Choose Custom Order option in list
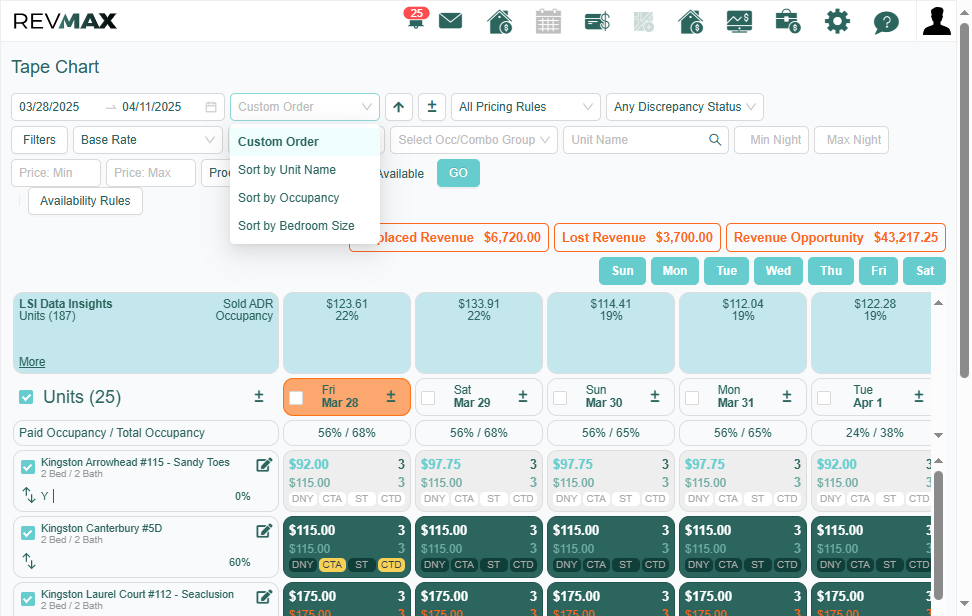The image size is (972, 616). coord(304,142)
